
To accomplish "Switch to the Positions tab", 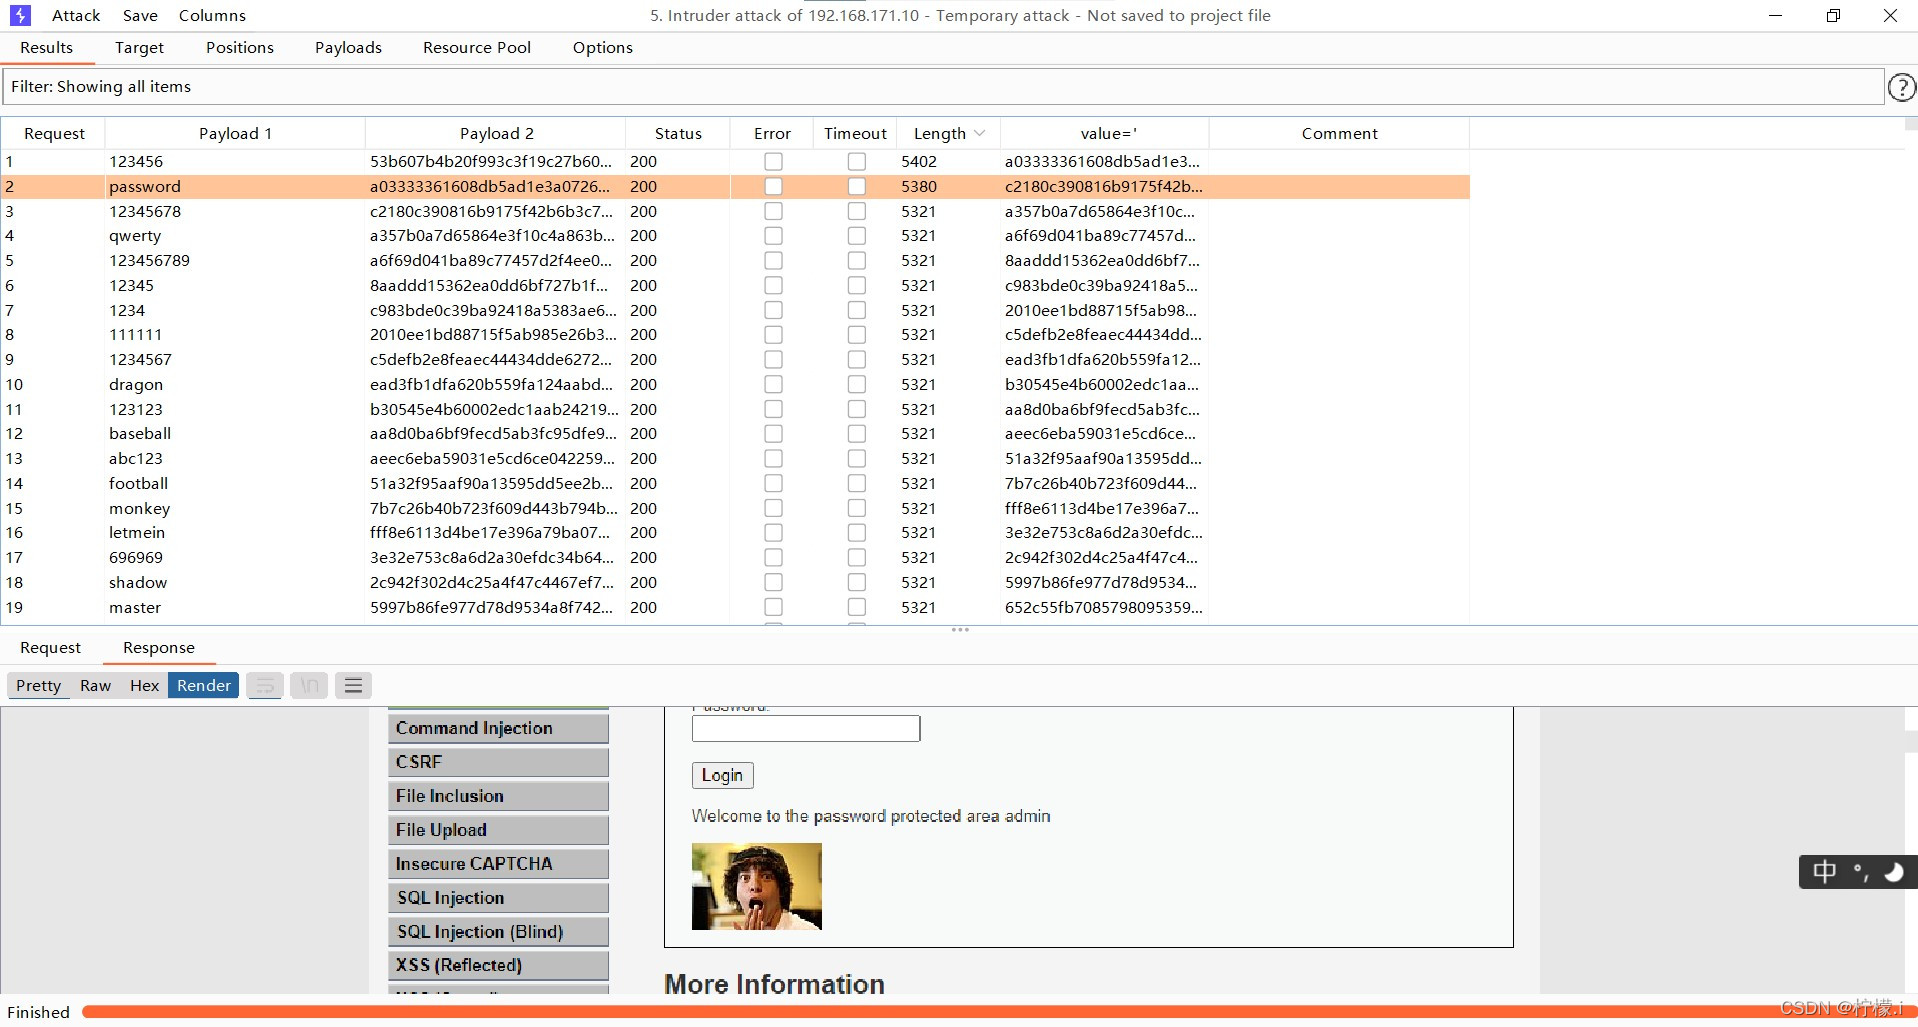I will point(240,47).
